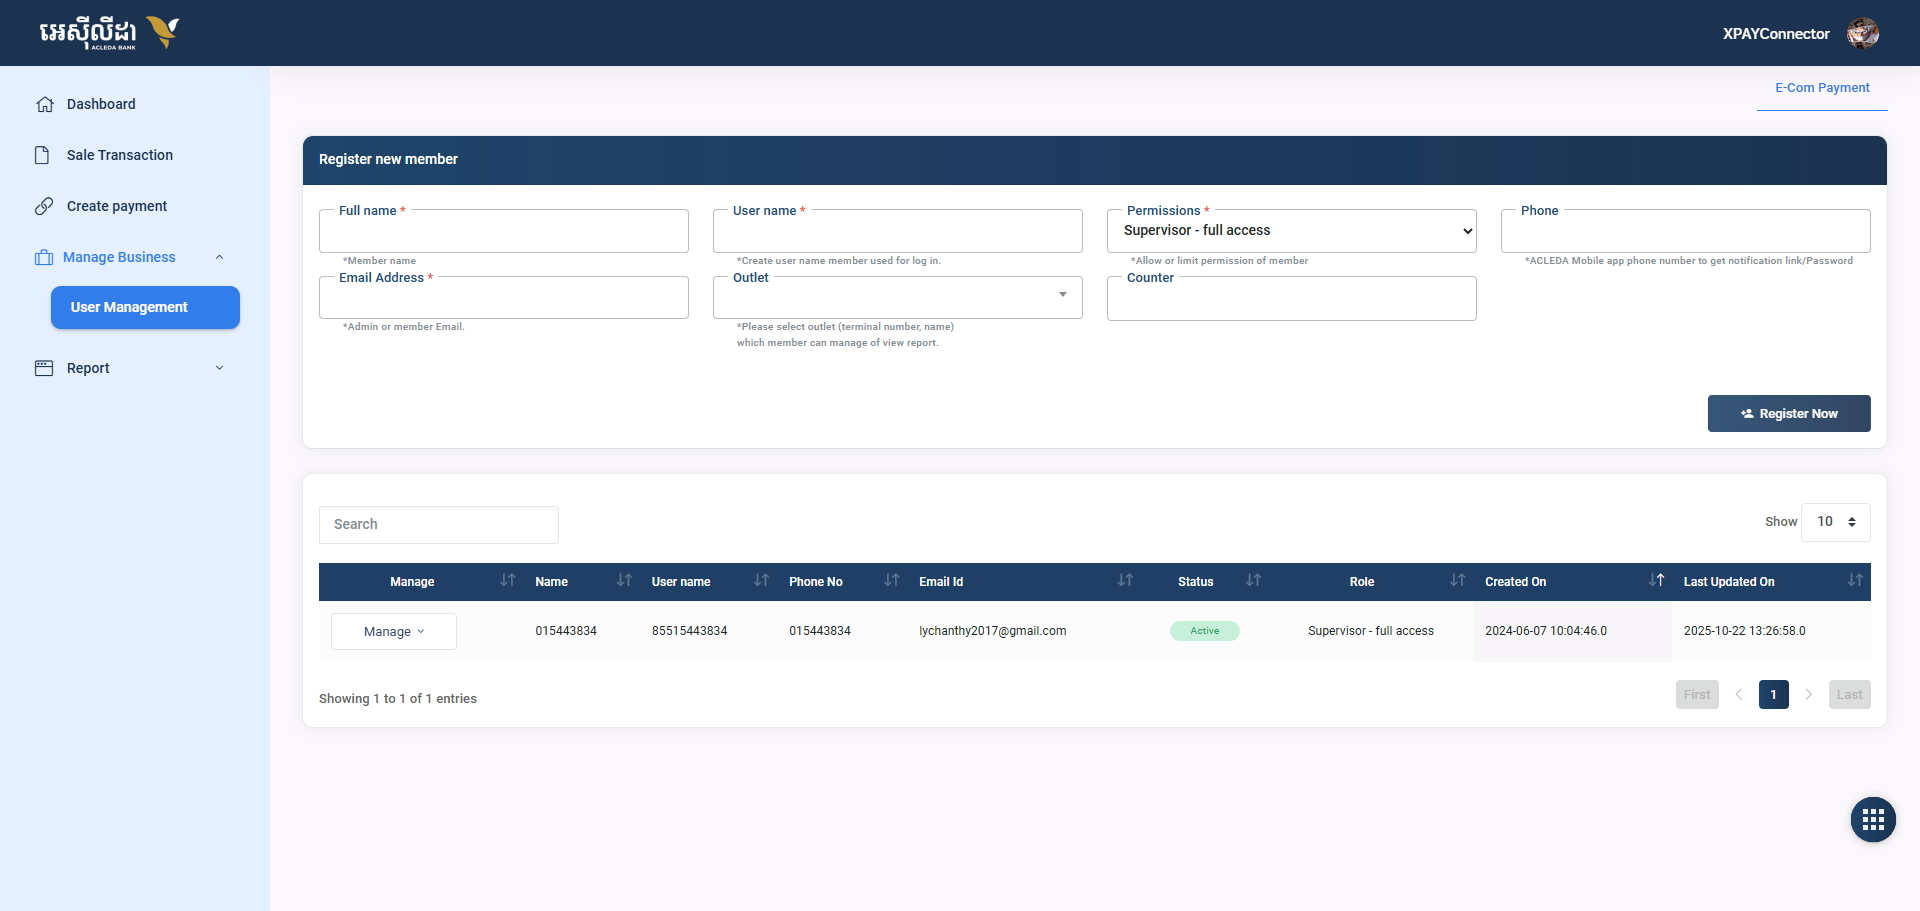Image resolution: width=1920 pixels, height=911 pixels.
Task: Sort table by Status column
Action: (x=1253, y=581)
